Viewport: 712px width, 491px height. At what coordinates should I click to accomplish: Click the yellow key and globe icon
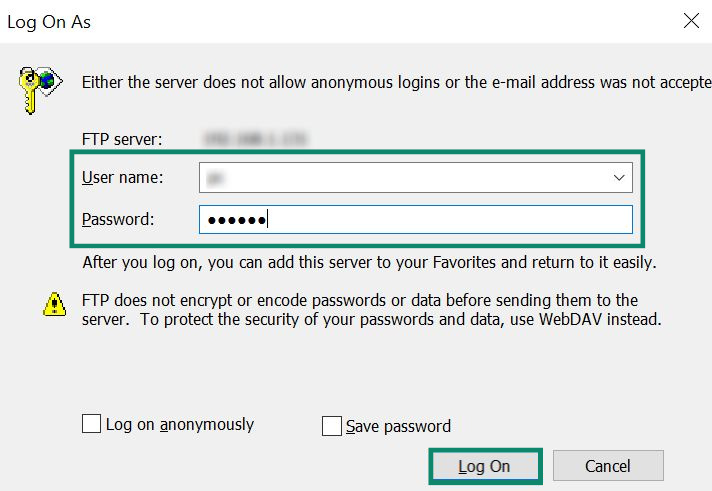click(x=40, y=90)
